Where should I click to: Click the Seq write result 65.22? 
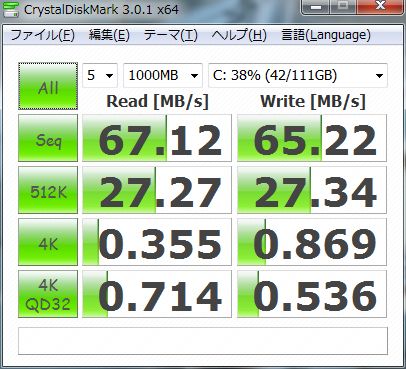click(312, 138)
